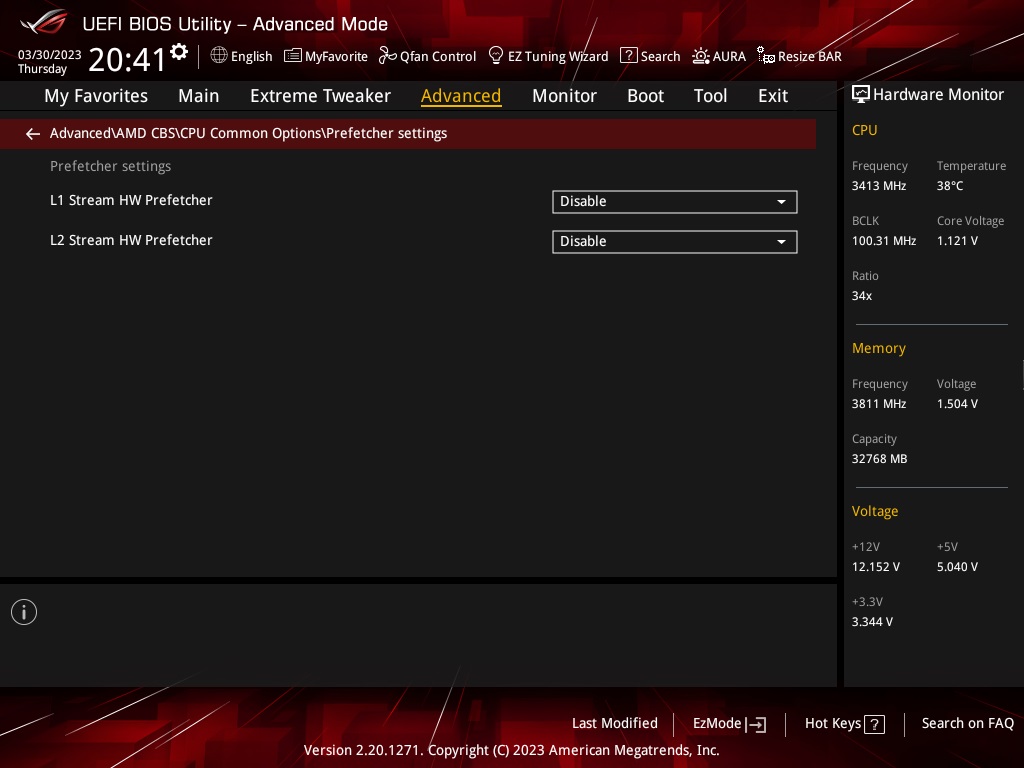Screen dimensions: 1024x768
Task: Click Ratio value 34x
Action: pyautogui.click(x=861, y=296)
